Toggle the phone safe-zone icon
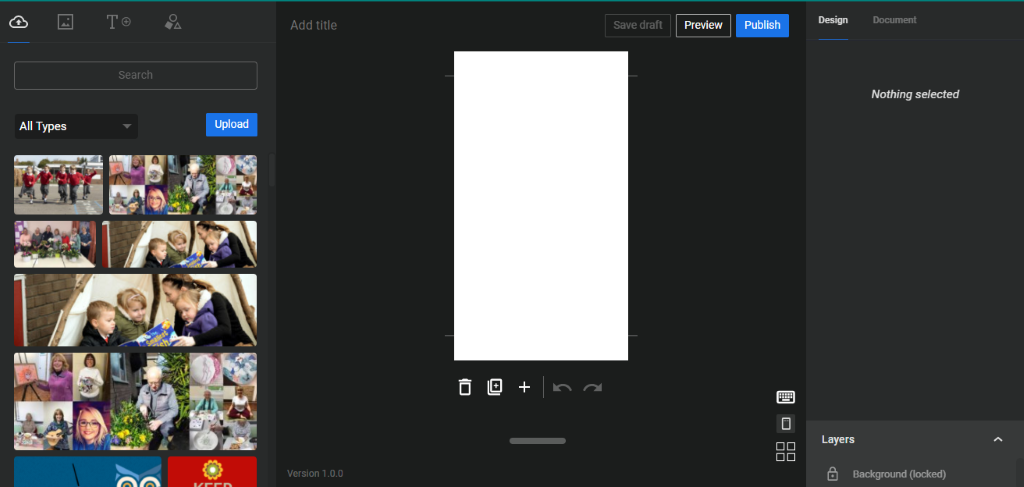Image resolution: width=1024 pixels, height=487 pixels. click(786, 424)
